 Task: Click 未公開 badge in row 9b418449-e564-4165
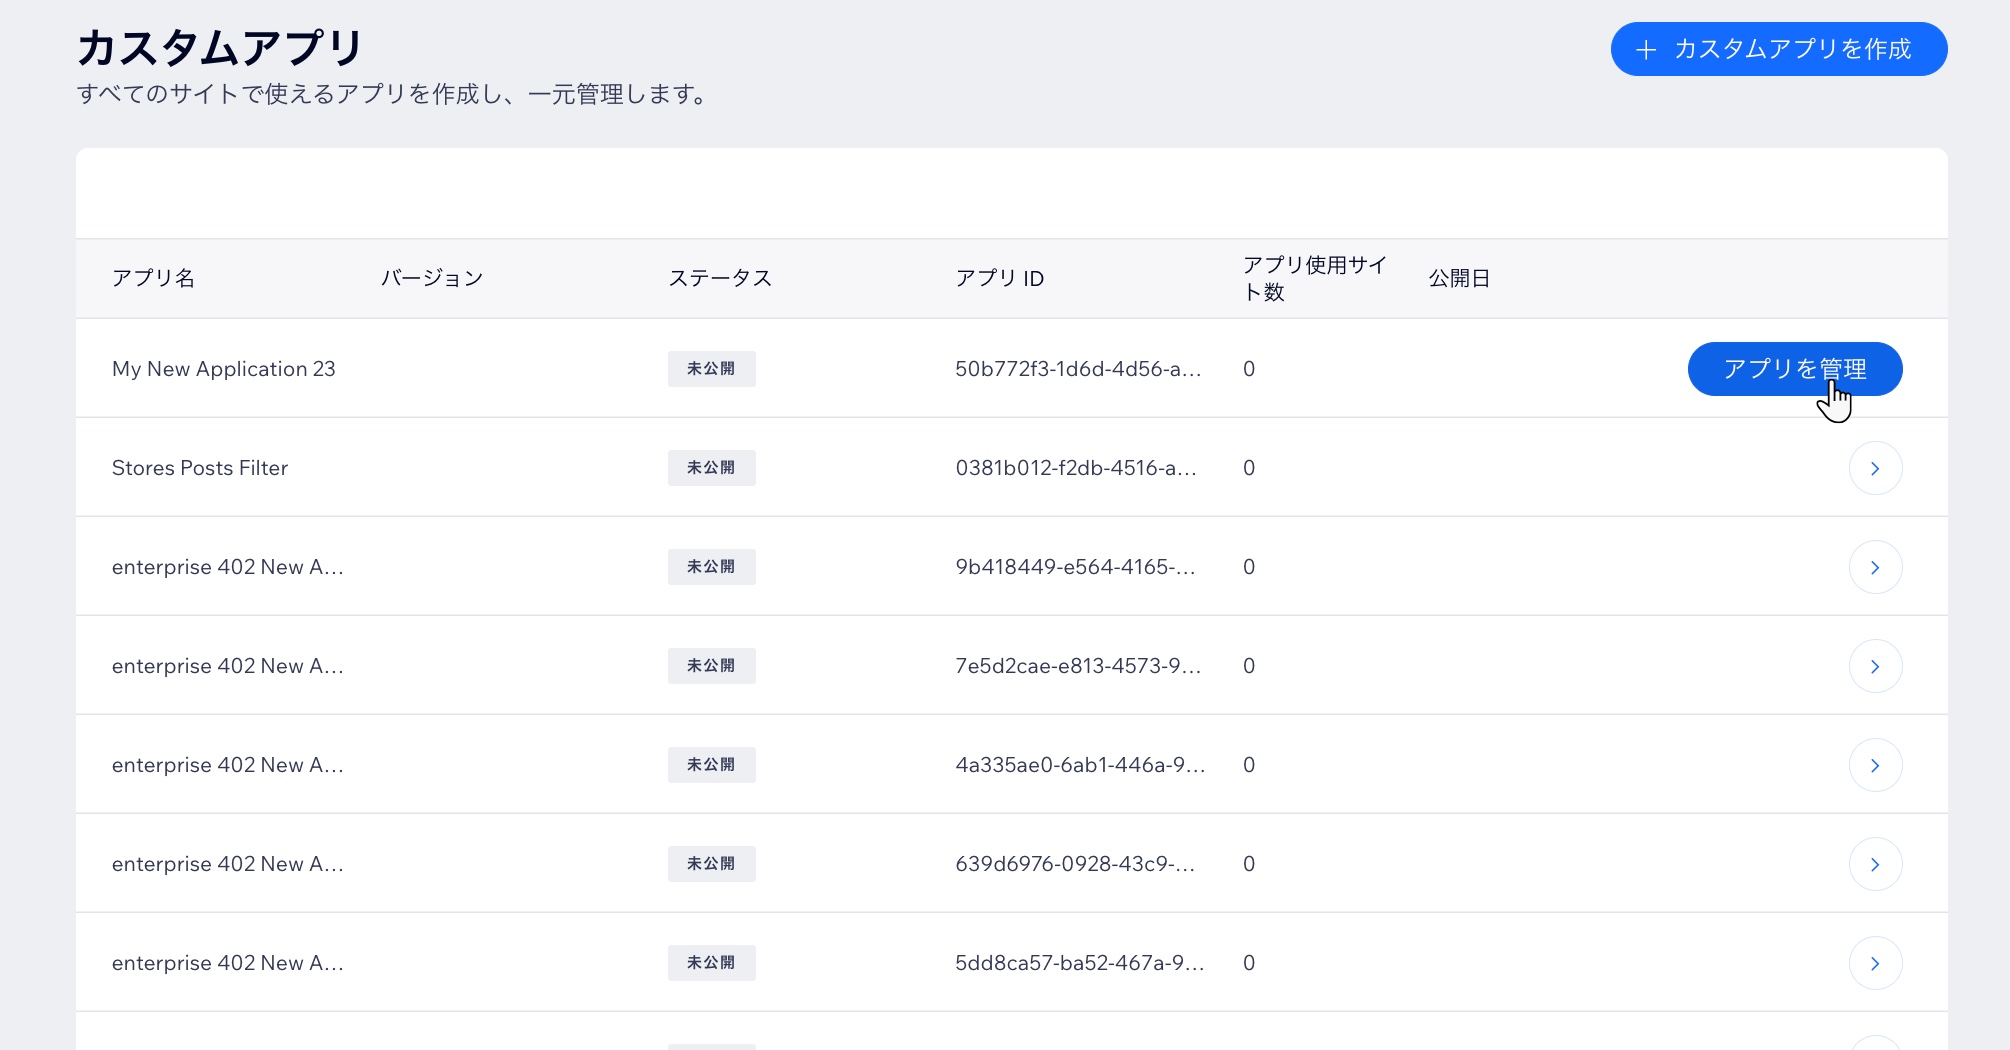711,567
